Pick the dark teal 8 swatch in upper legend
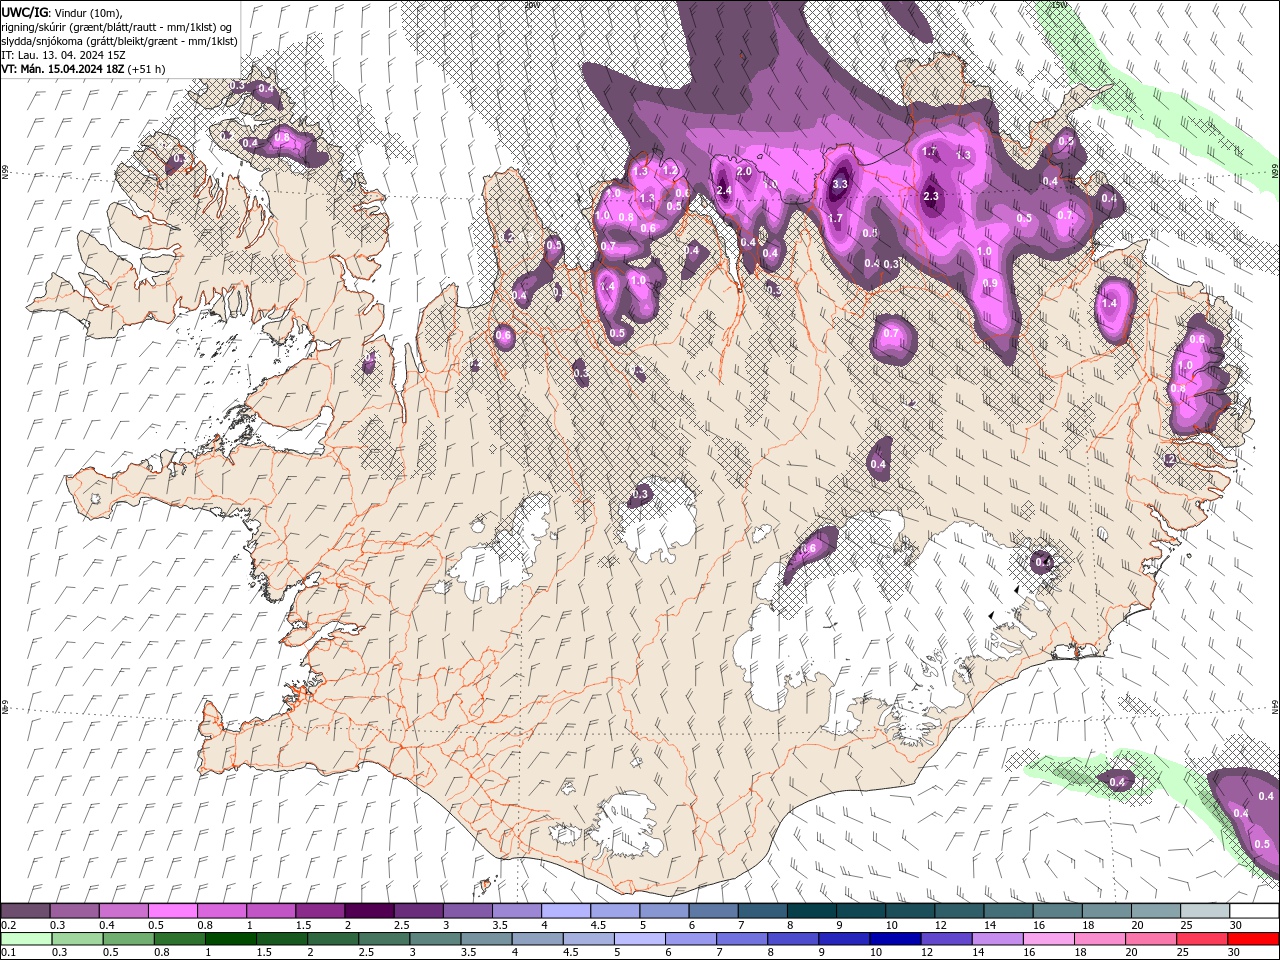The image size is (1280, 960). tap(810, 911)
